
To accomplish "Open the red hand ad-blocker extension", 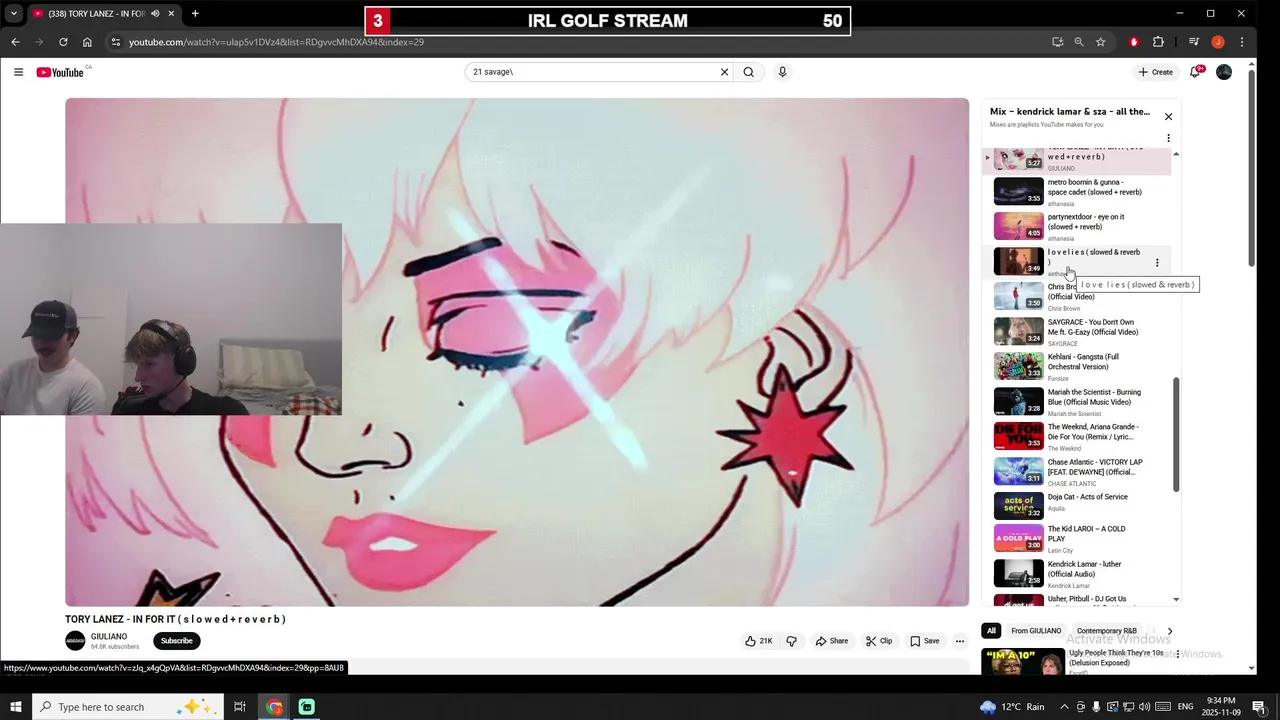I will point(1133,42).
